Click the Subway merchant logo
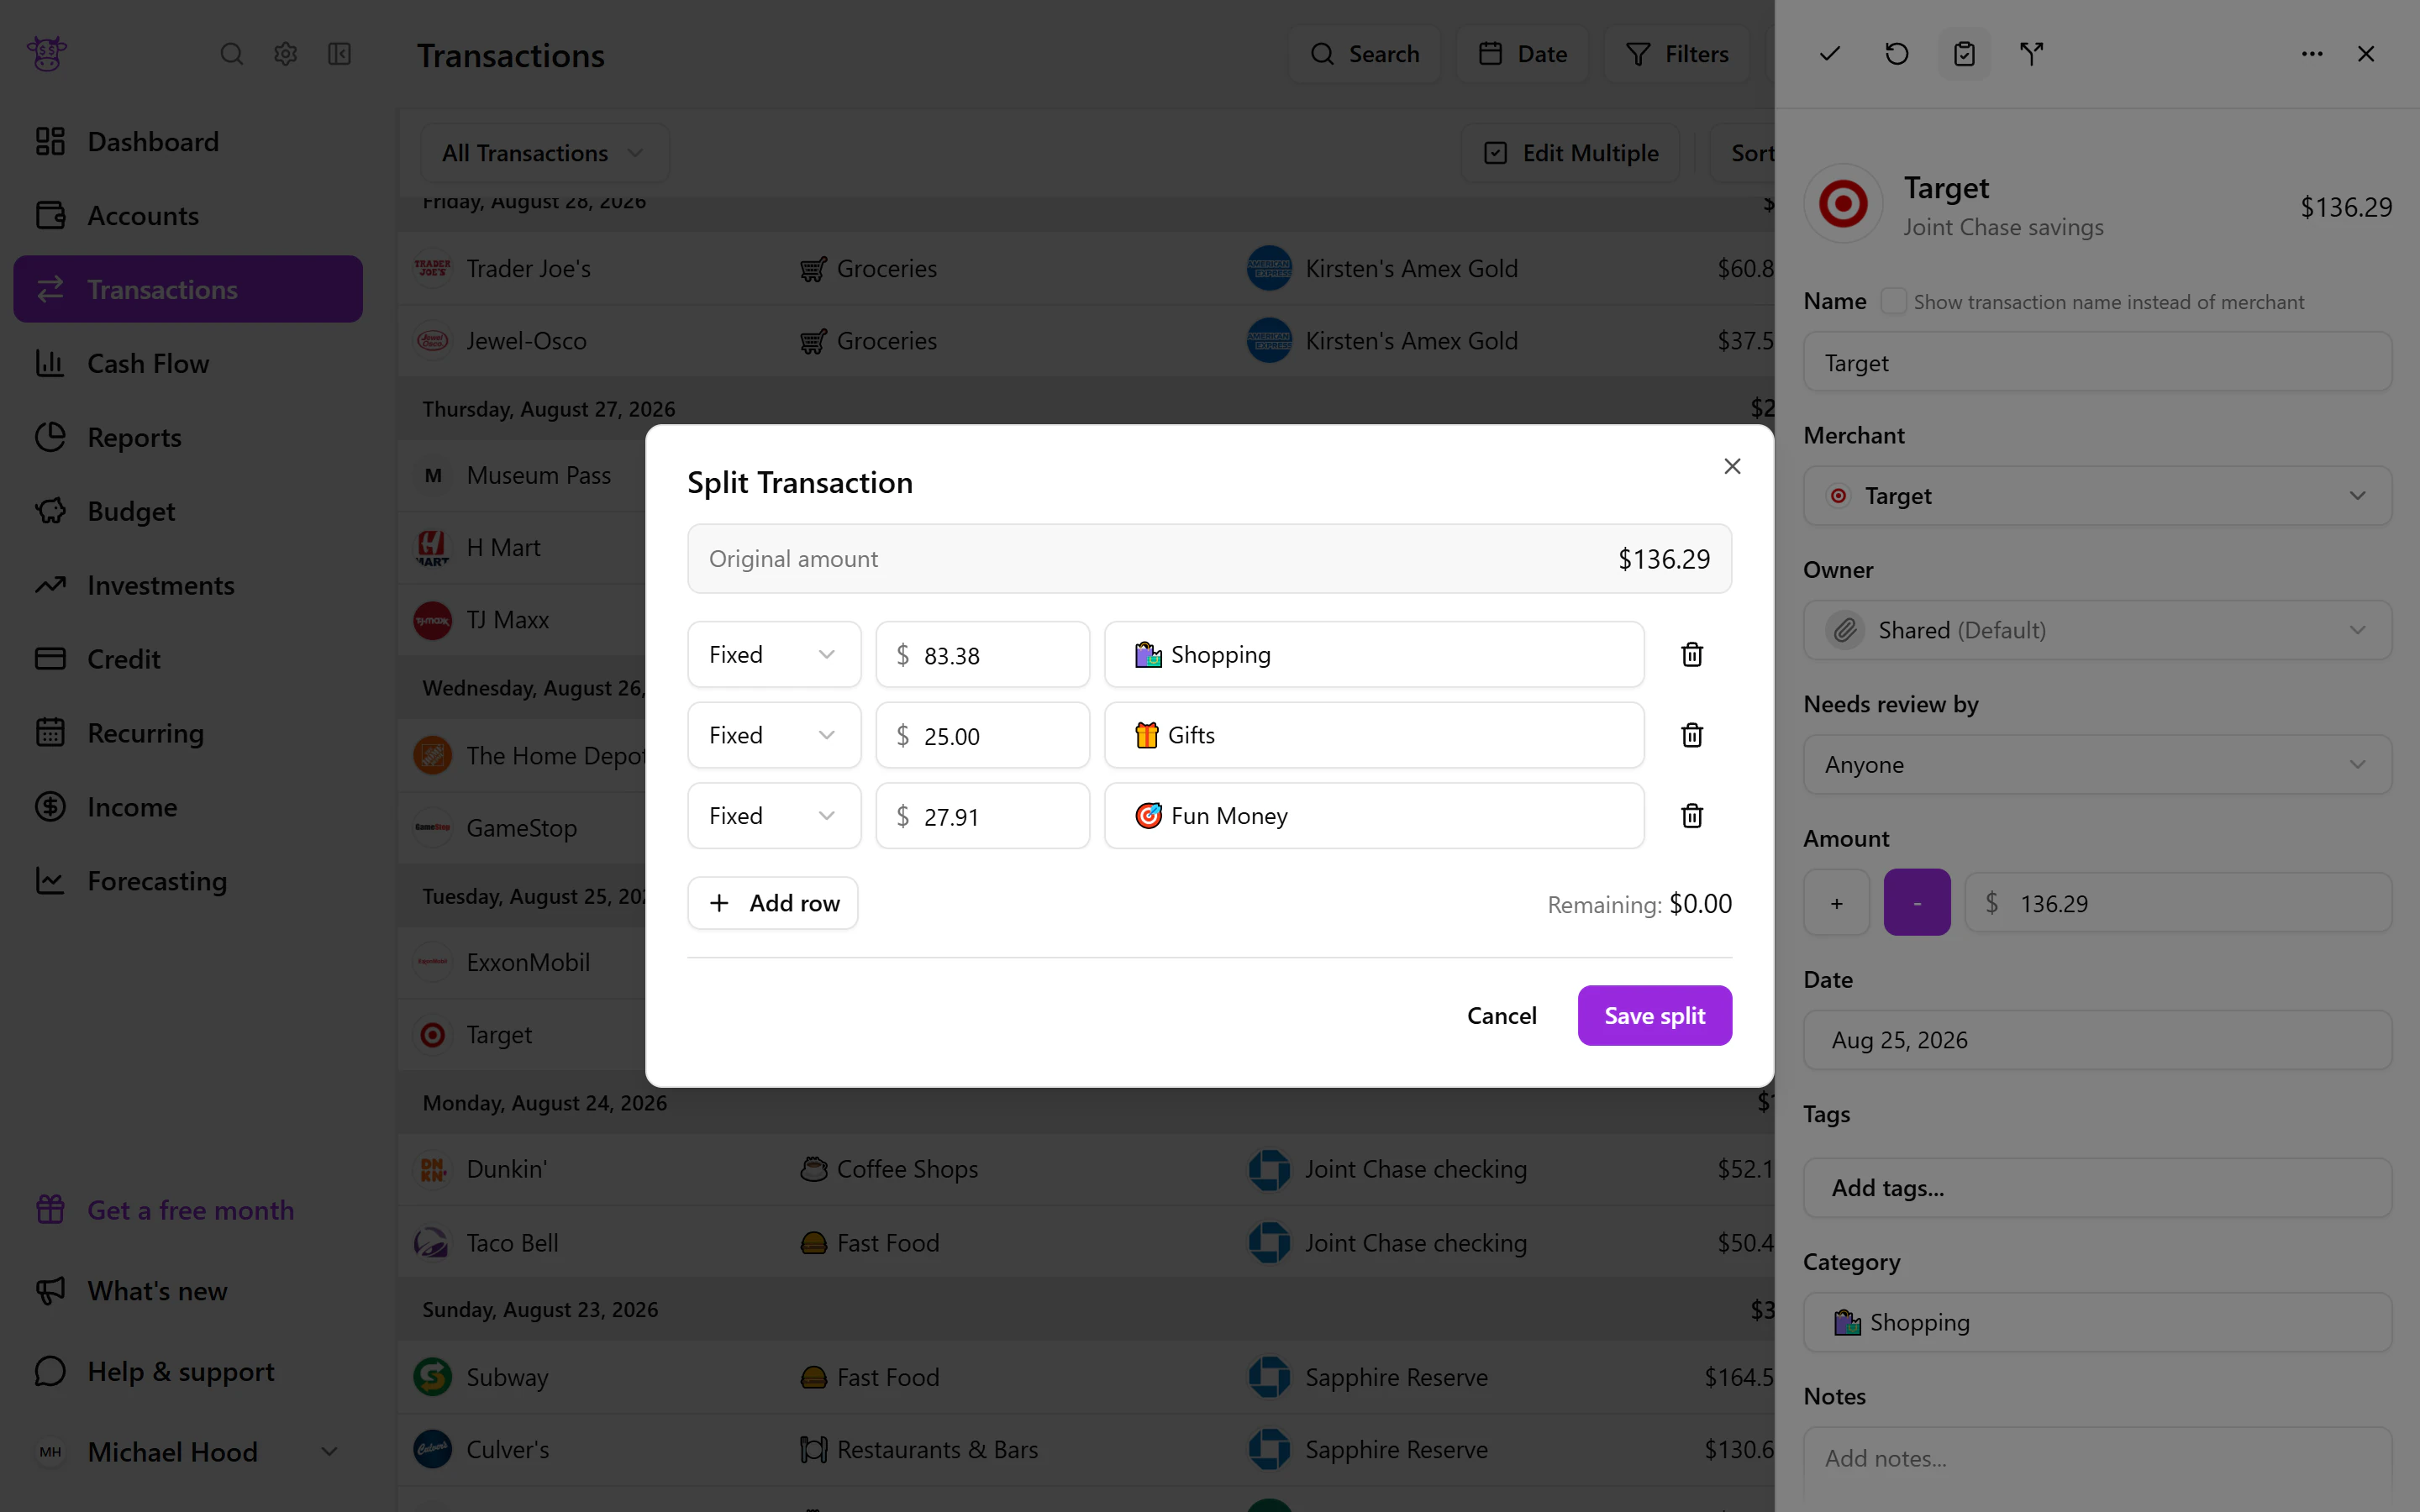 pyautogui.click(x=432, y=1377)
